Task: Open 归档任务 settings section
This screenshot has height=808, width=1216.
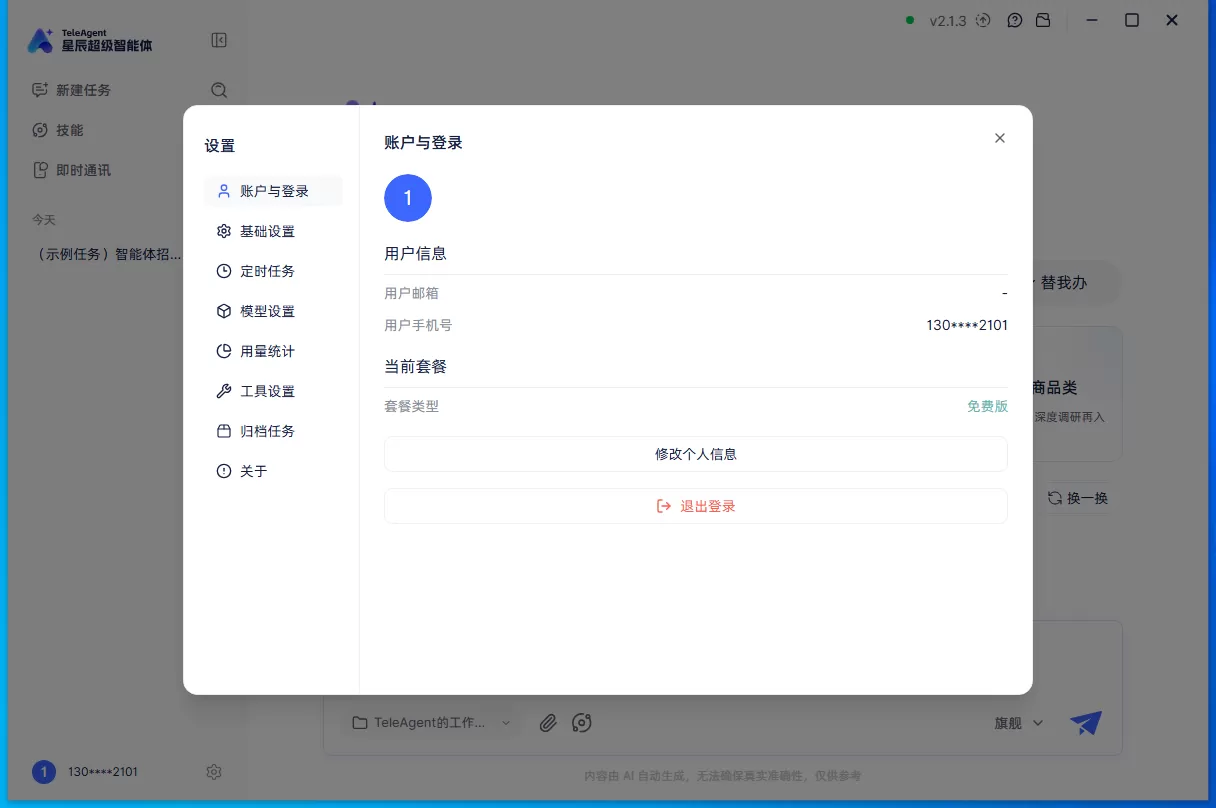Action: pos(273,431)
